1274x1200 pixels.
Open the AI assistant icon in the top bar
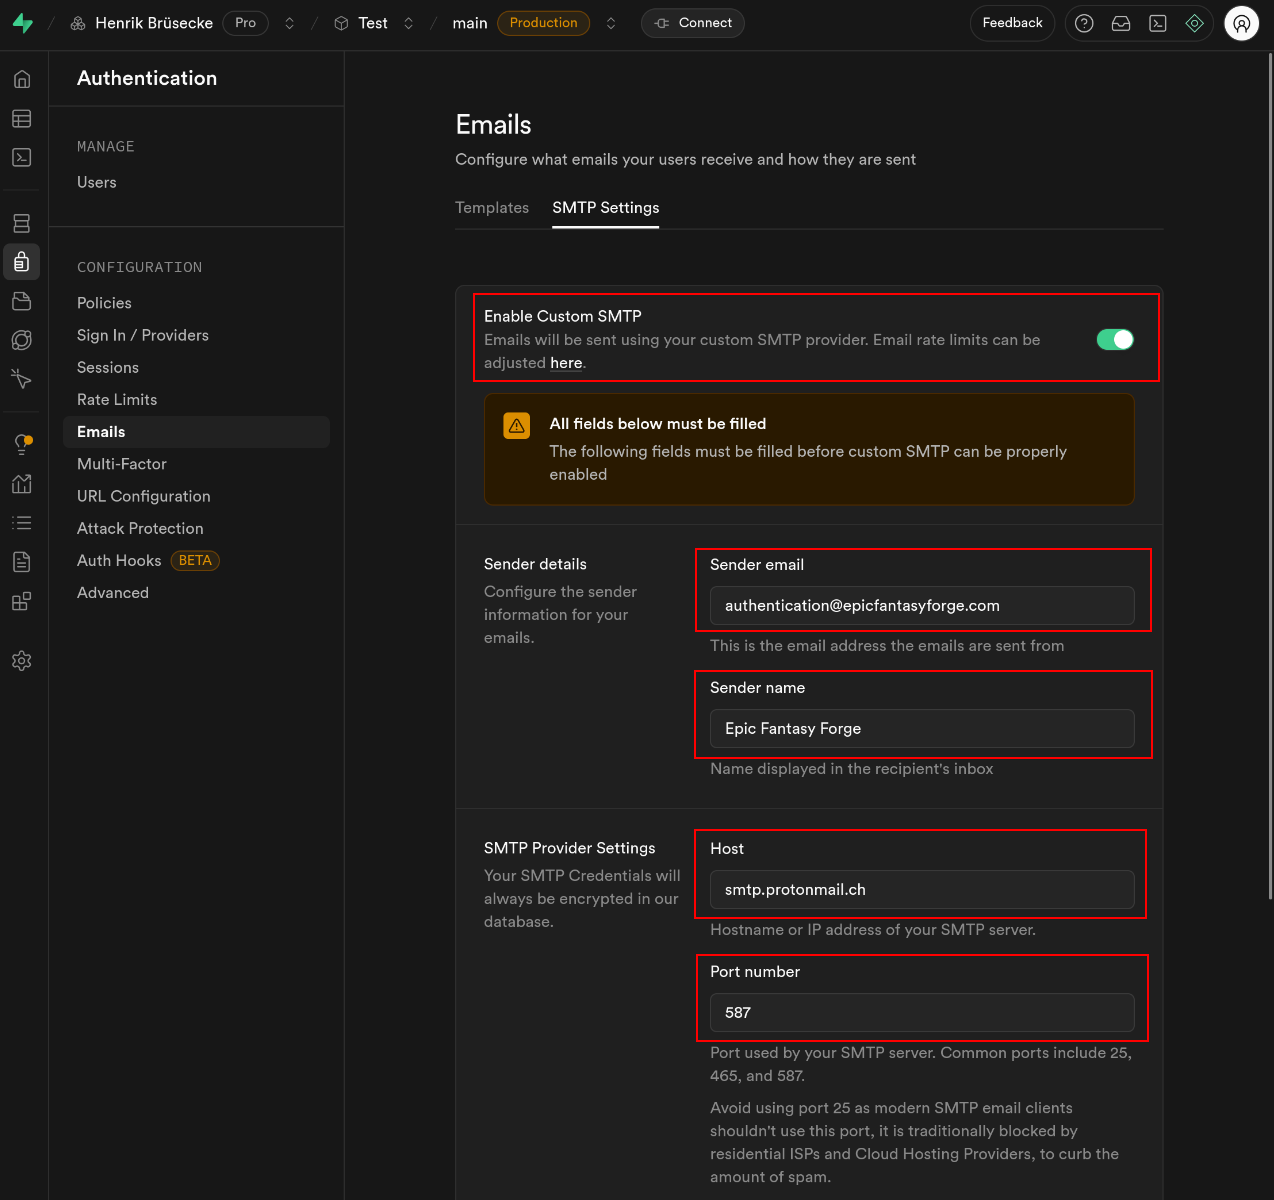1194,23
